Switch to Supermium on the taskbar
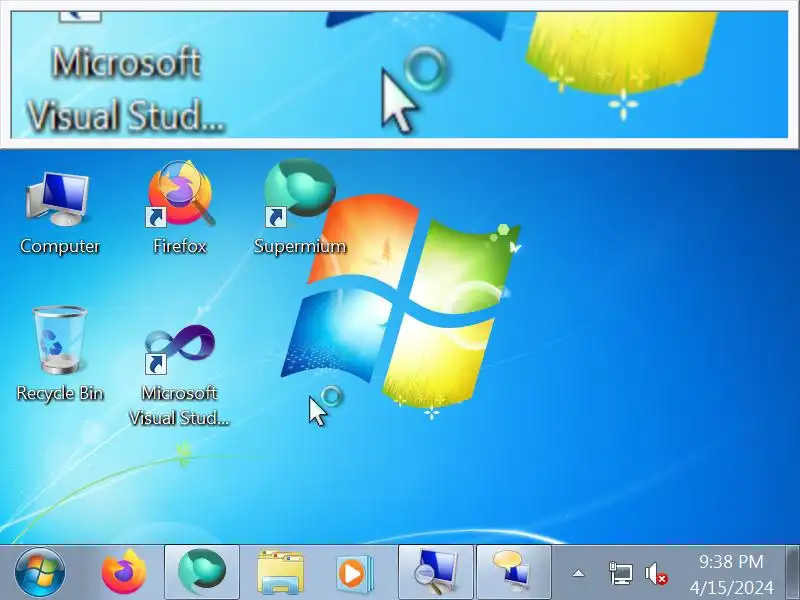This screenshot has width=800, height=600. [202, 572]
